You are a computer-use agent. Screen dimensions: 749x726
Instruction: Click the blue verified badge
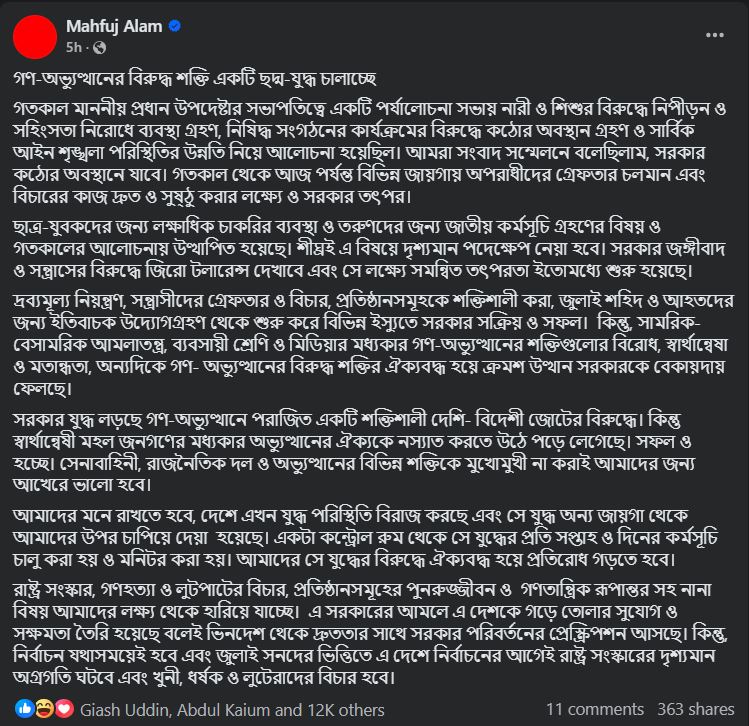click(x=174, y=26)
